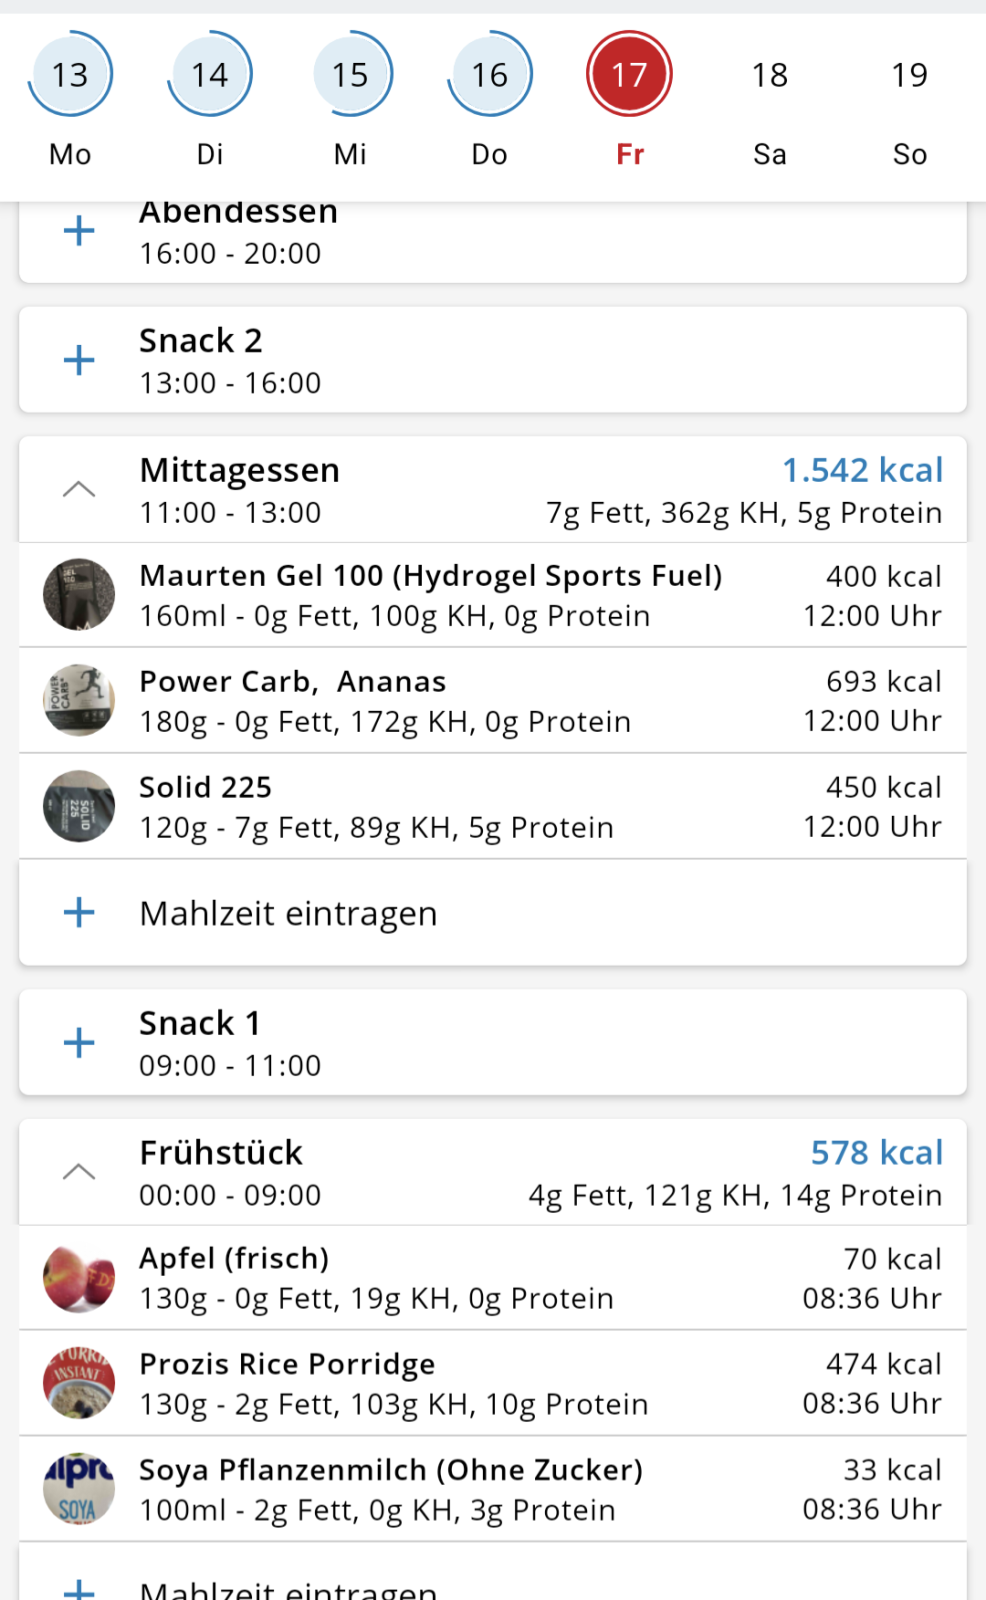Tap the Alpro Soya milk thumbnail
Viewport: 986px width, 1600px height.
pyautogui.click(x=79, y=1489)
